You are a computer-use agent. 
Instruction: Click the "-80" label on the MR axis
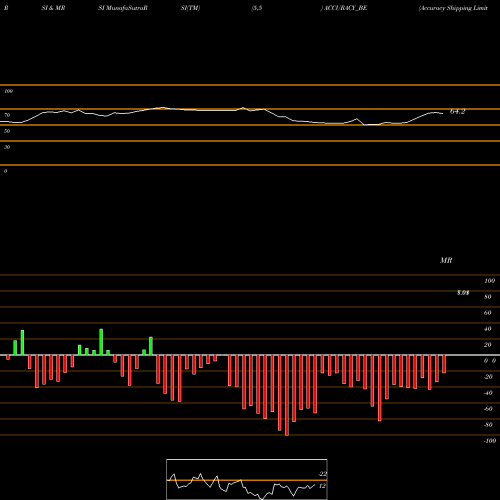tap(488, 425)
